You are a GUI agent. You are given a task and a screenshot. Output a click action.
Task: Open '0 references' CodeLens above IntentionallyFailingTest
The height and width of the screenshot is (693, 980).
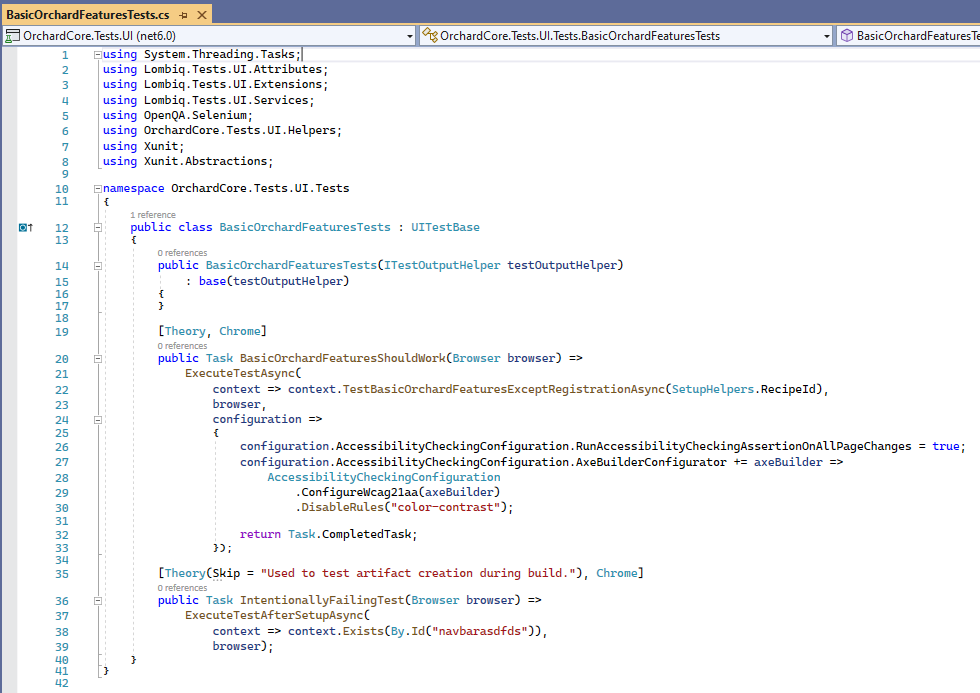[x=182, y=587]
